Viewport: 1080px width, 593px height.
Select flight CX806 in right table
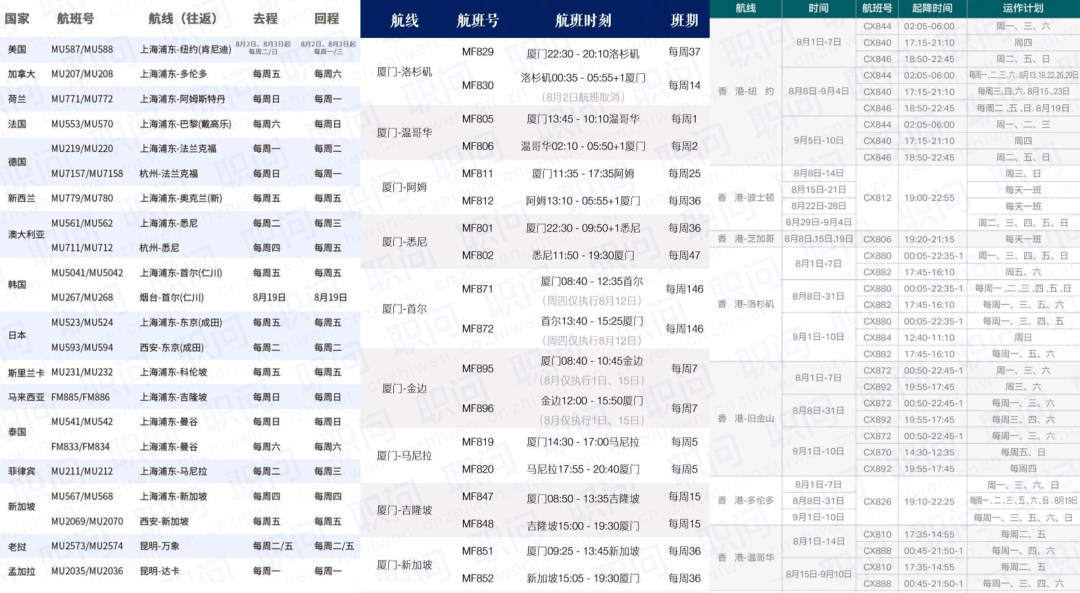pos(877,239)
